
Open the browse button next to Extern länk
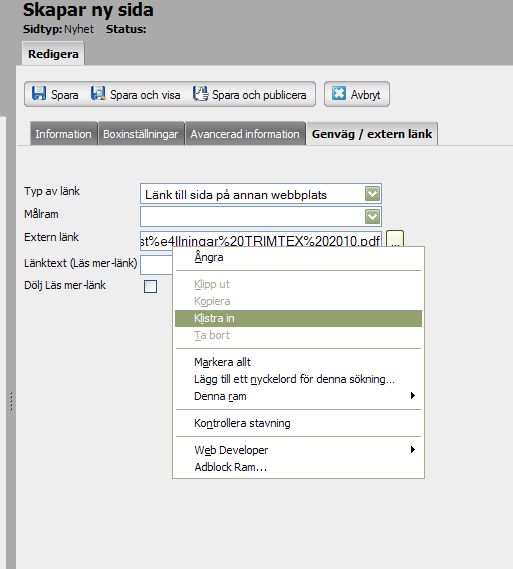click(395, 240)
